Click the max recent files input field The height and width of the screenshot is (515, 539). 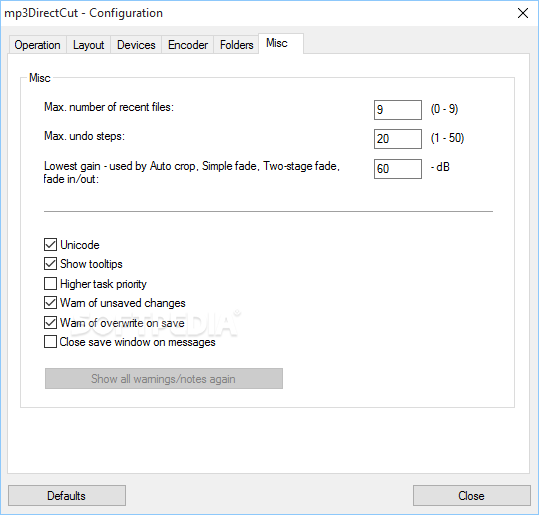398,110
